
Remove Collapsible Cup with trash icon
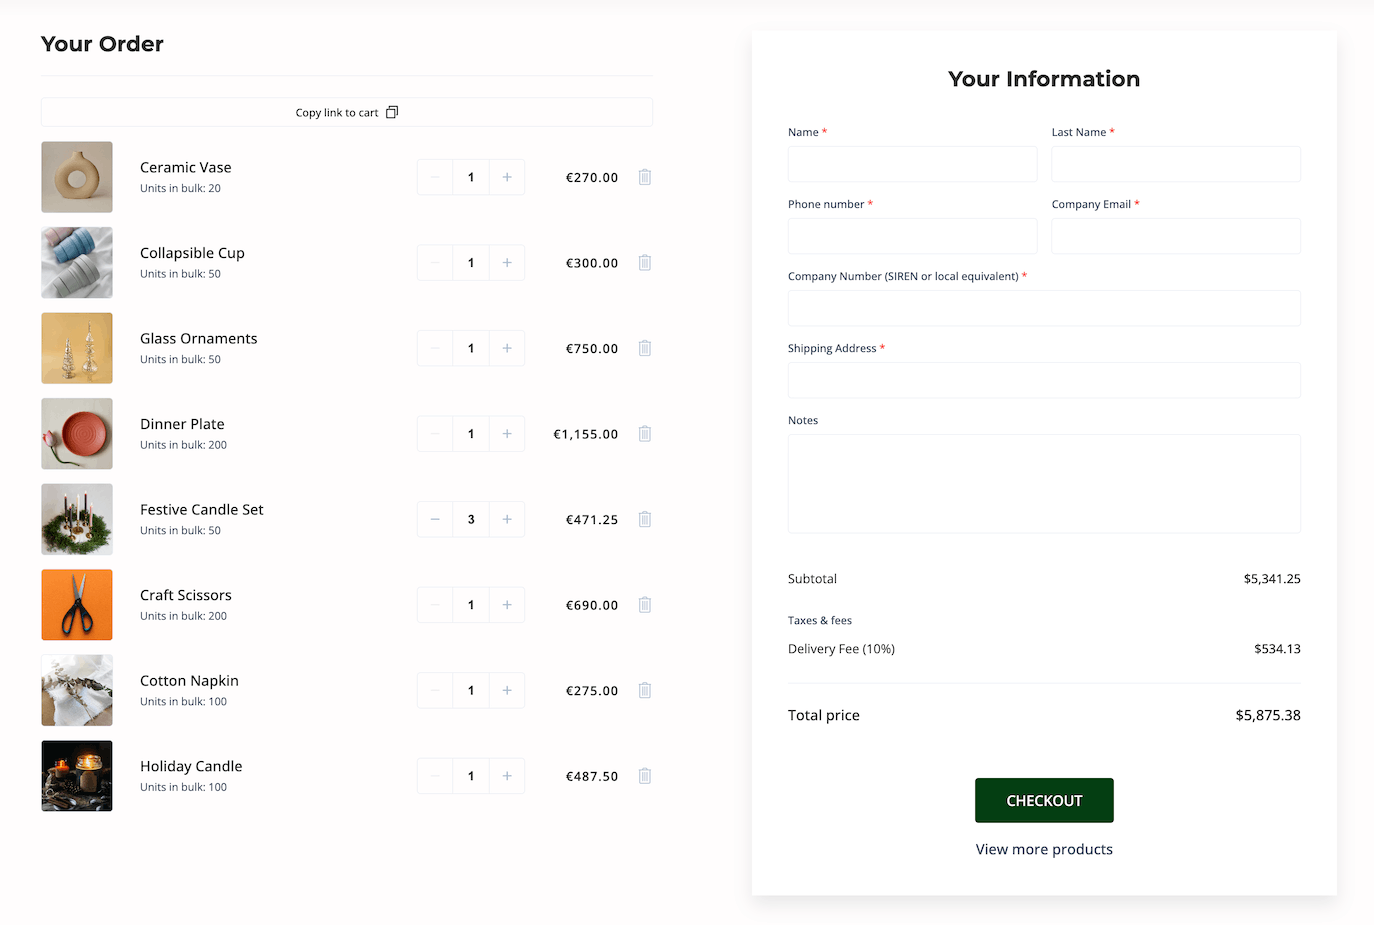click(645, 263)
